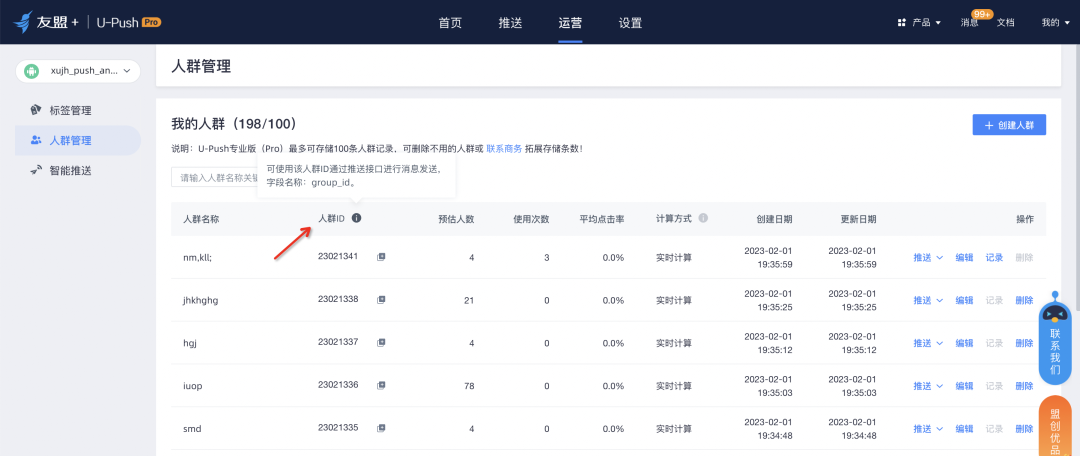Image resolution: width=1080 pixels, height=456 pixels.
Task: Expand 推送 dropdown for iuop row
Action: click(x=928, y=386)
